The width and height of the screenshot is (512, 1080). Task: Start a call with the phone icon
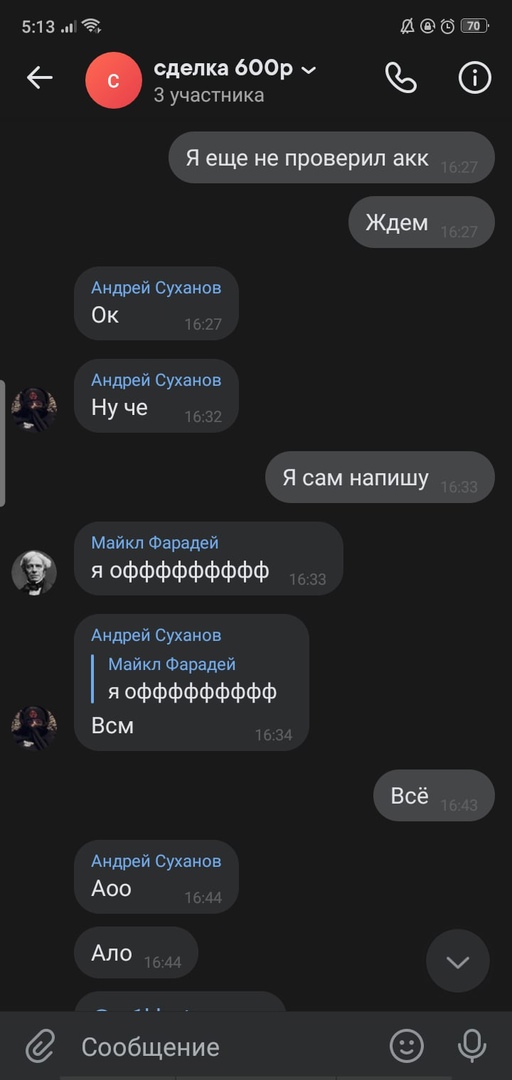pos(400,78)
